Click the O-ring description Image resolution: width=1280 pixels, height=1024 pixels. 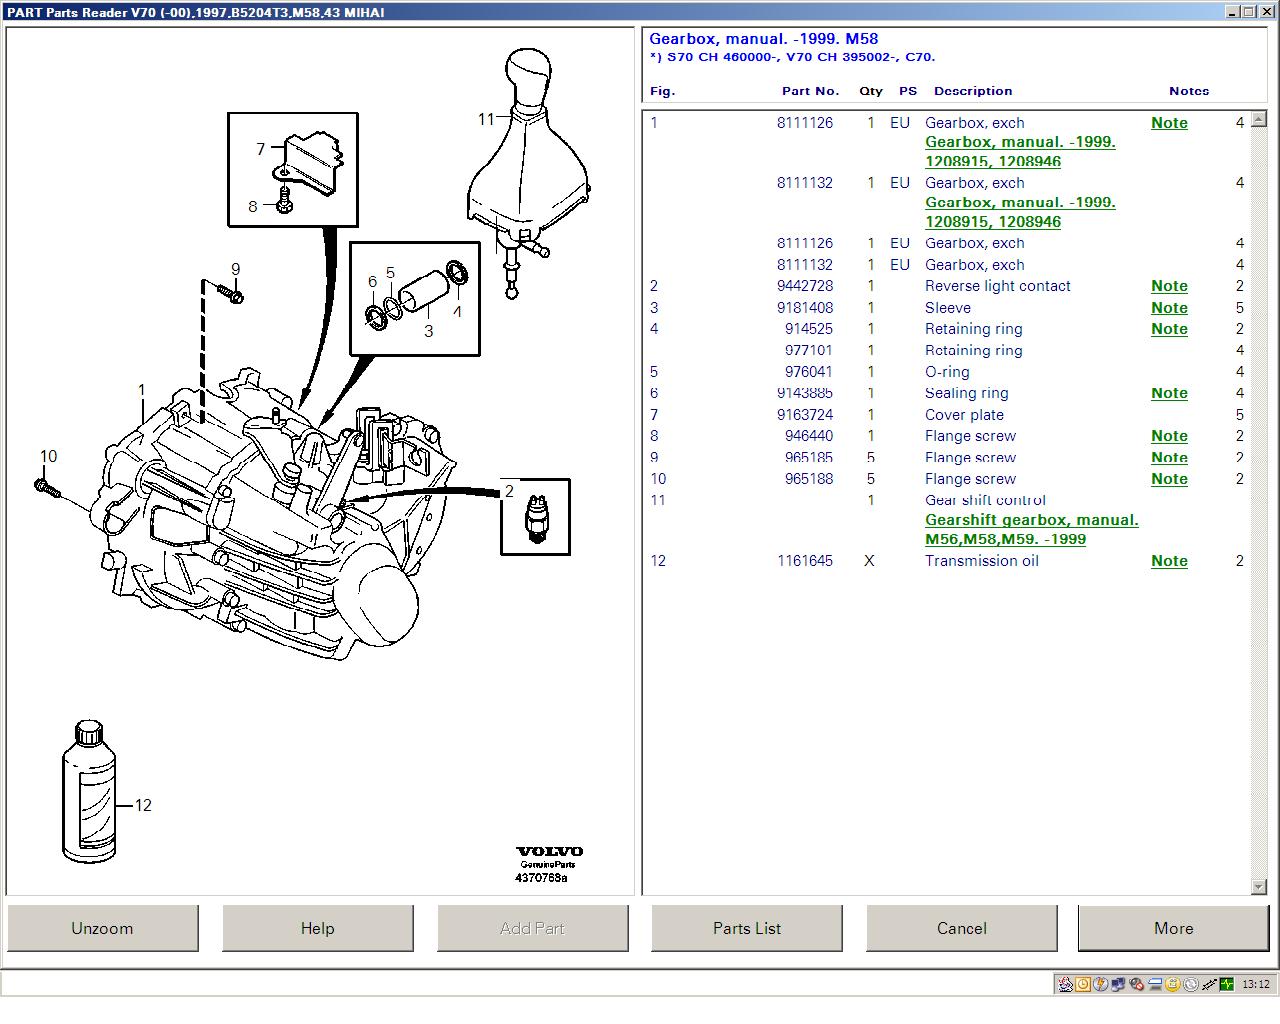pos(947,372)
